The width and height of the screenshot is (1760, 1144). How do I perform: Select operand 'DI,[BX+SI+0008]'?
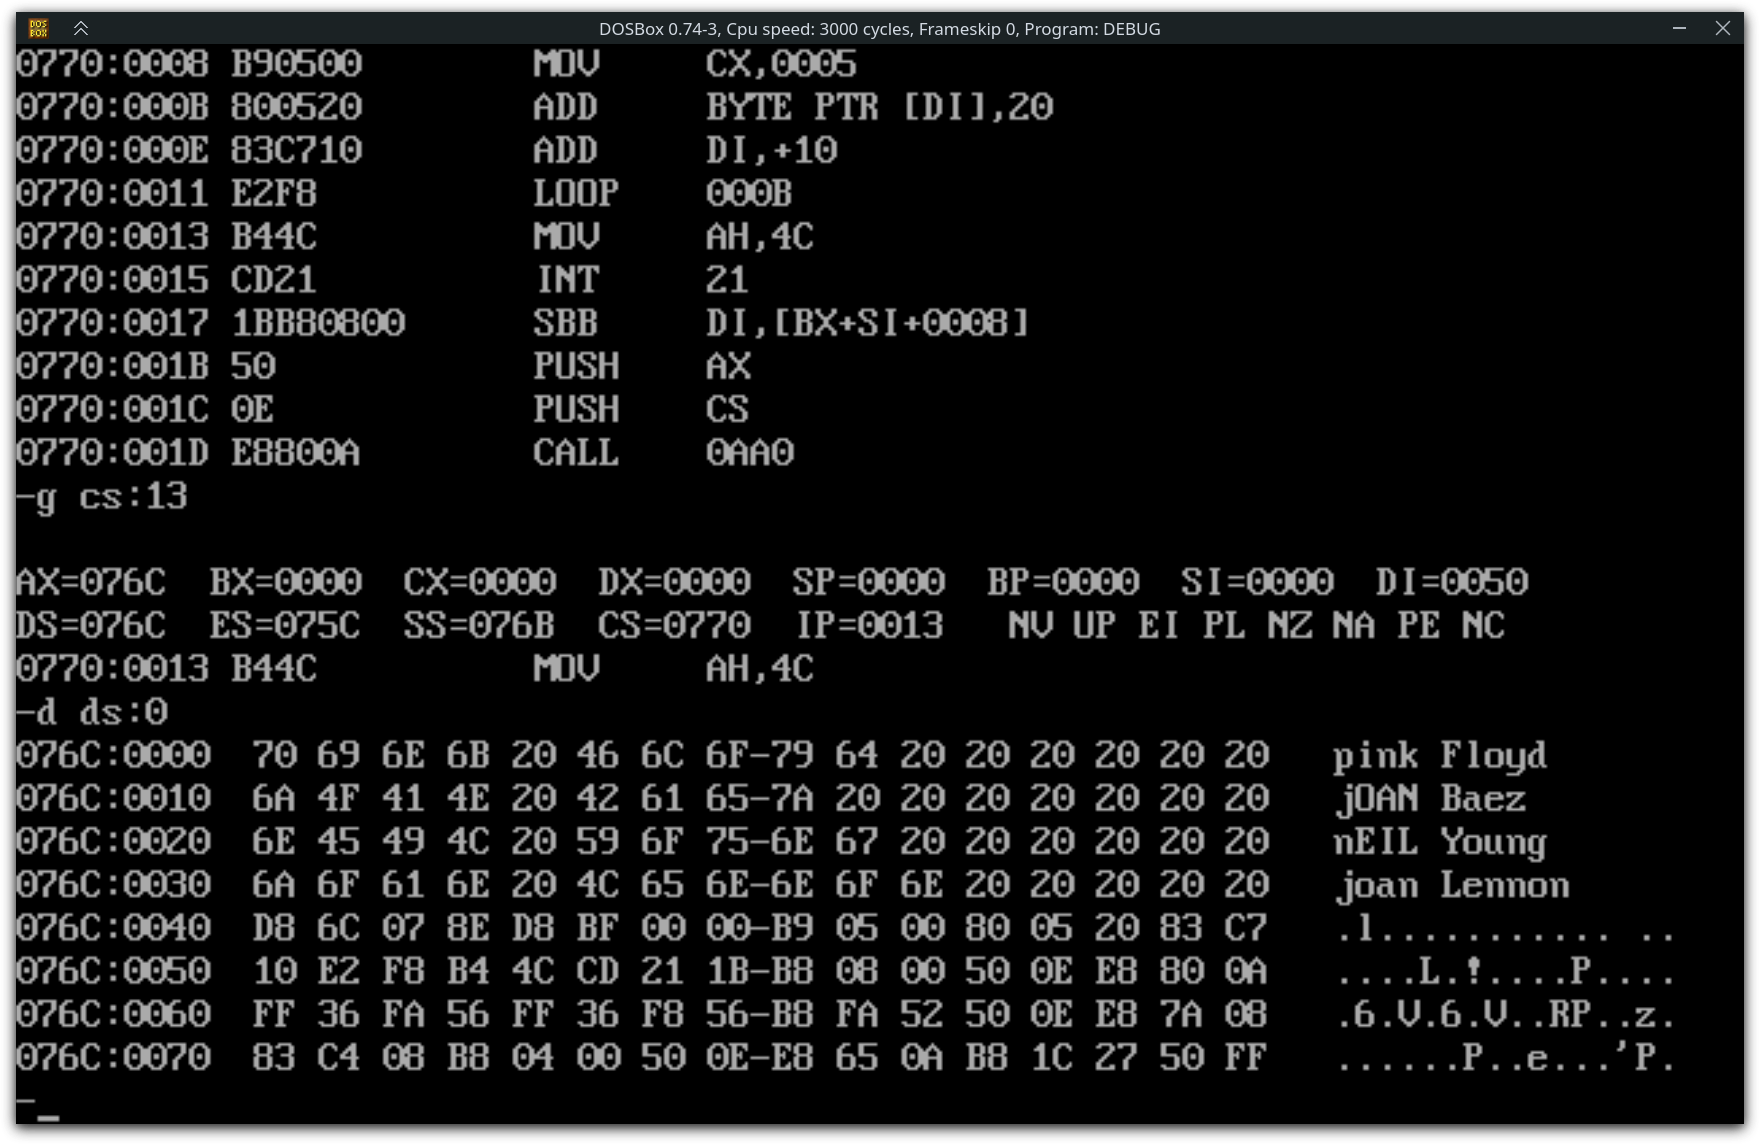coord(867,323)
